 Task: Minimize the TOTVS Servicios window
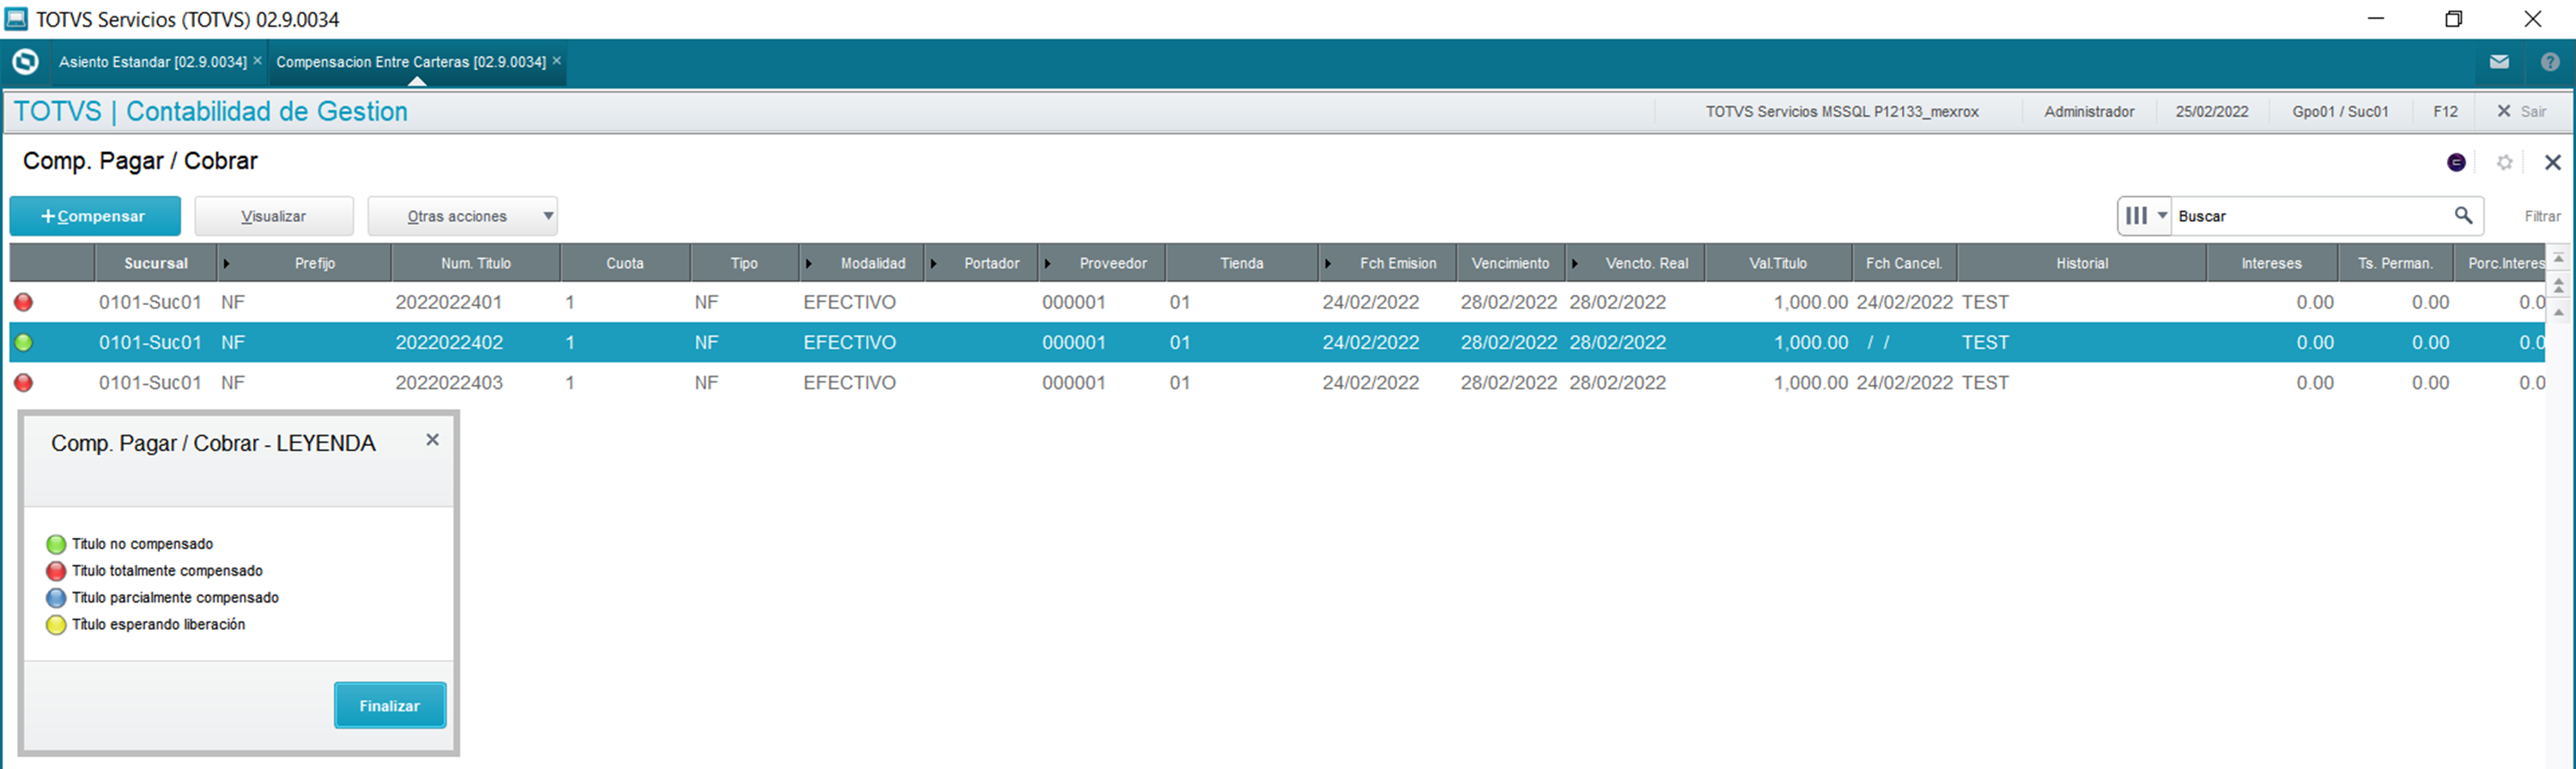[2376, 19]
